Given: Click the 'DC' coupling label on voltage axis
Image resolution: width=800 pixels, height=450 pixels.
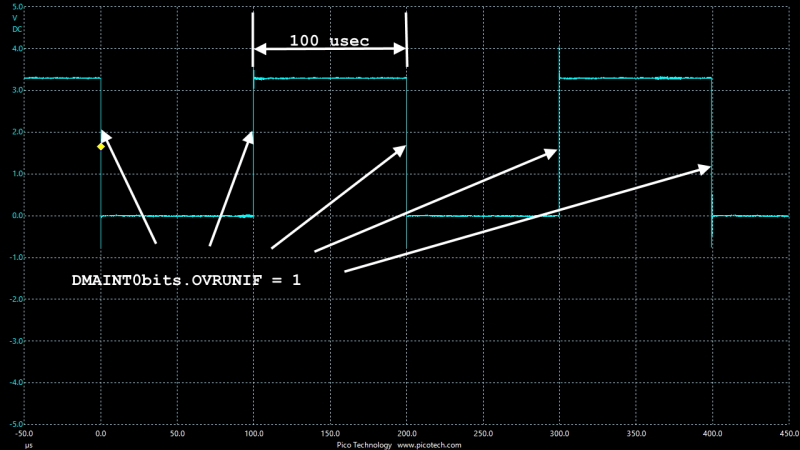Looking at the screenshot, I should click(x=17, y=29).
